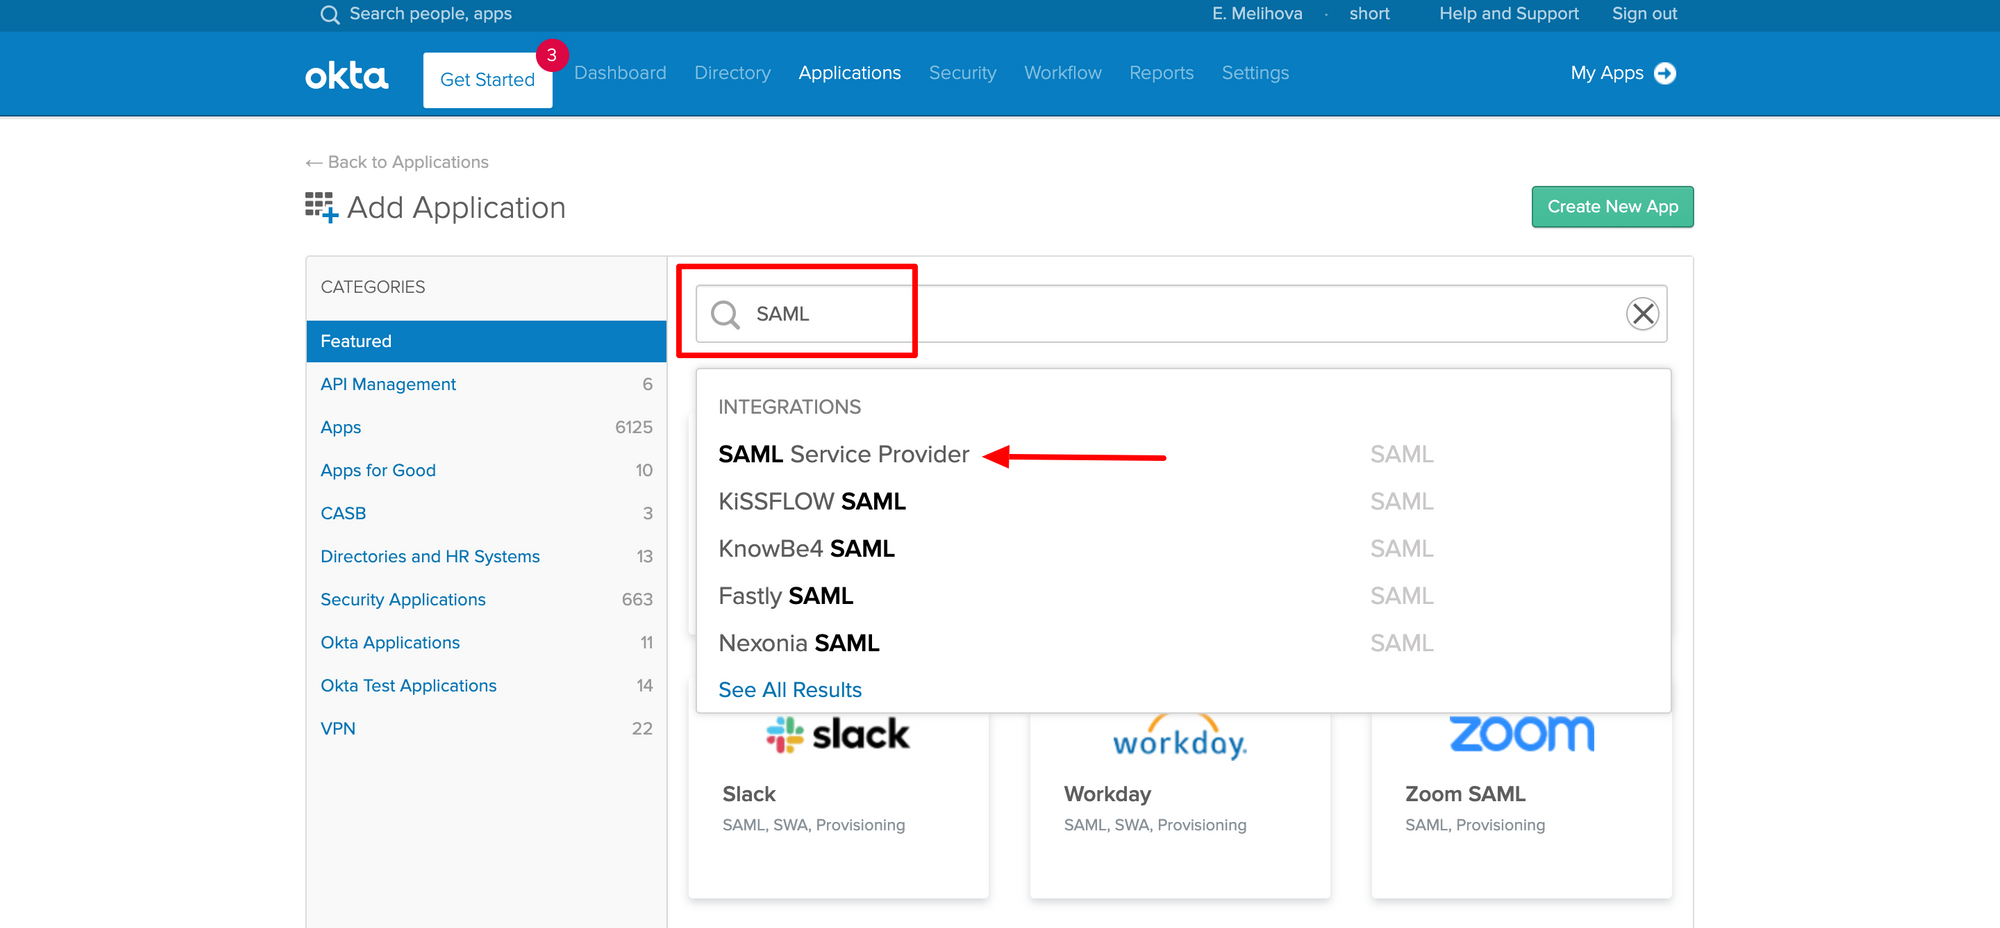Click the E. Melihova user name
The height and width of the screenshot is (928, 2000).
point(1257,14)
